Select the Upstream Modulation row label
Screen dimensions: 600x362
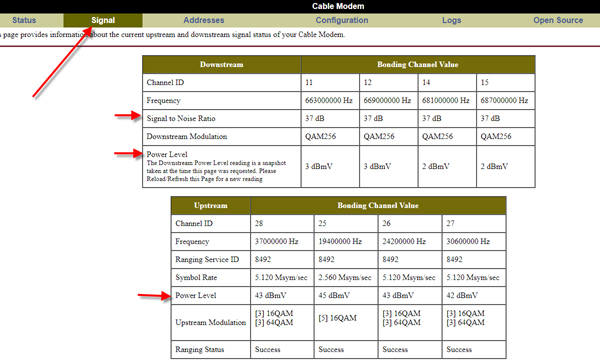[210, 322]
